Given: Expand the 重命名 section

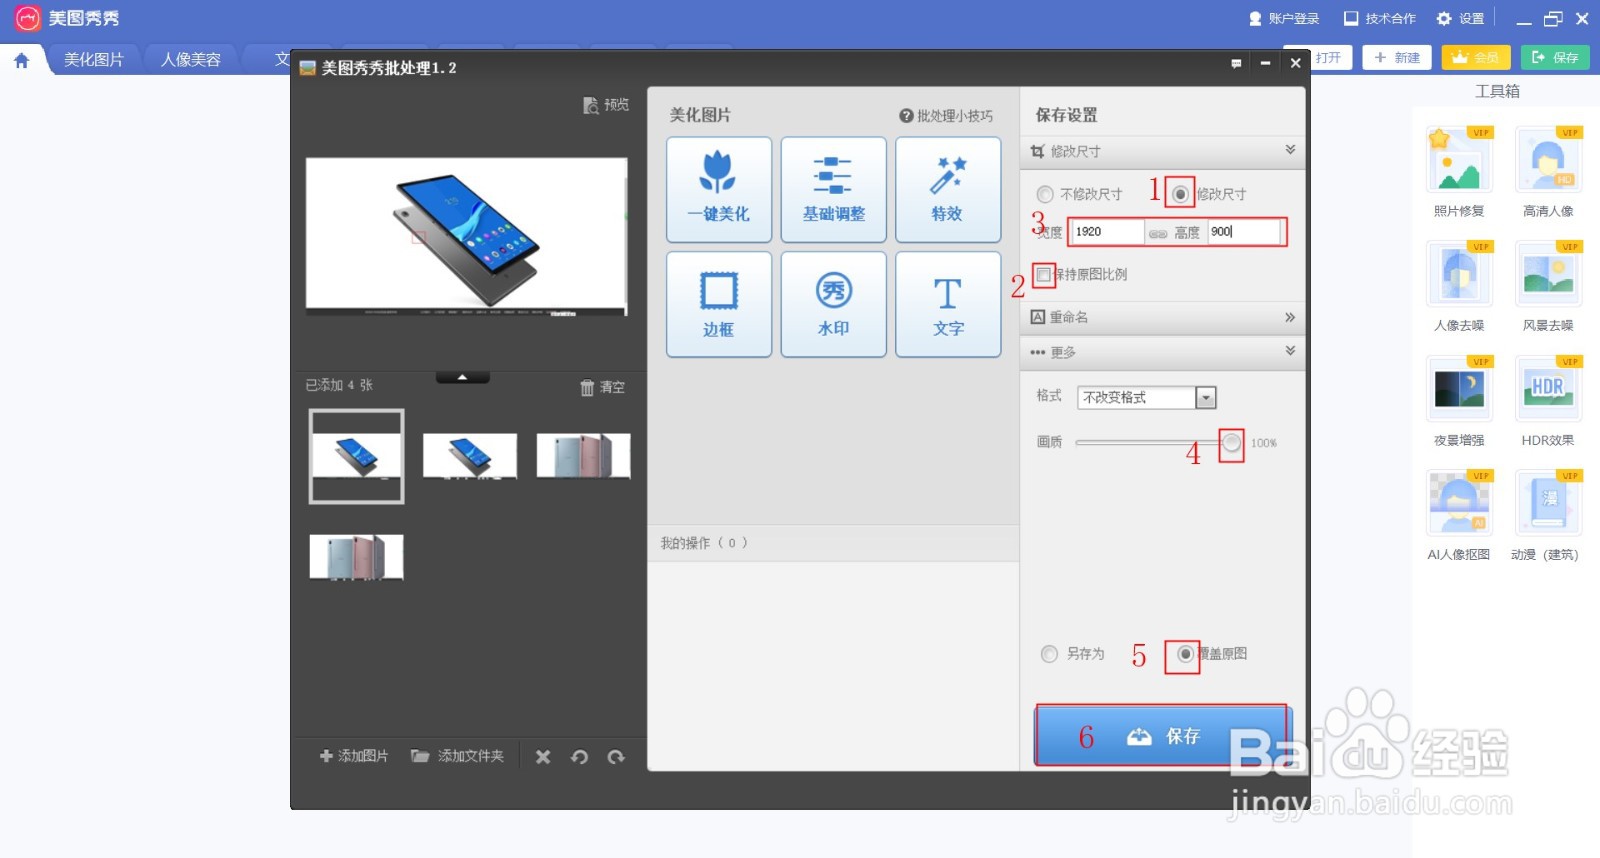Looking at the screenshot, I should coord(1163,317).
